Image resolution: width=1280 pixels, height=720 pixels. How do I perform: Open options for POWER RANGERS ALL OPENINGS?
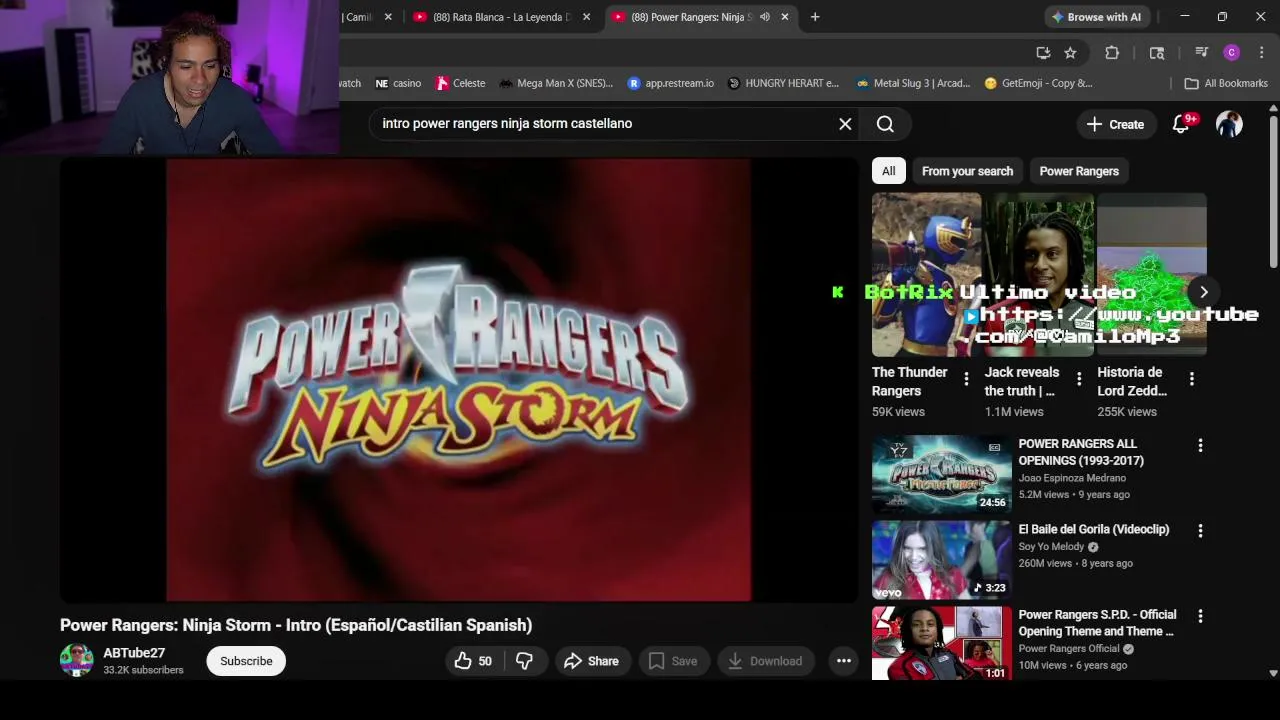(x=1201, y=445)
